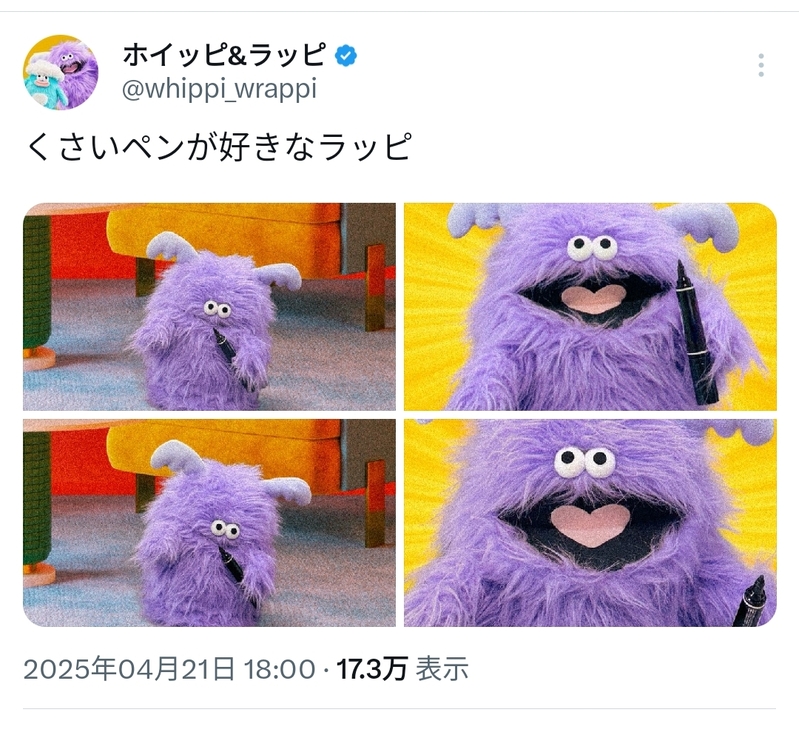Click the 17.3万 表示 view count
This screenshot has width=799, height=732.
(402, 669)
